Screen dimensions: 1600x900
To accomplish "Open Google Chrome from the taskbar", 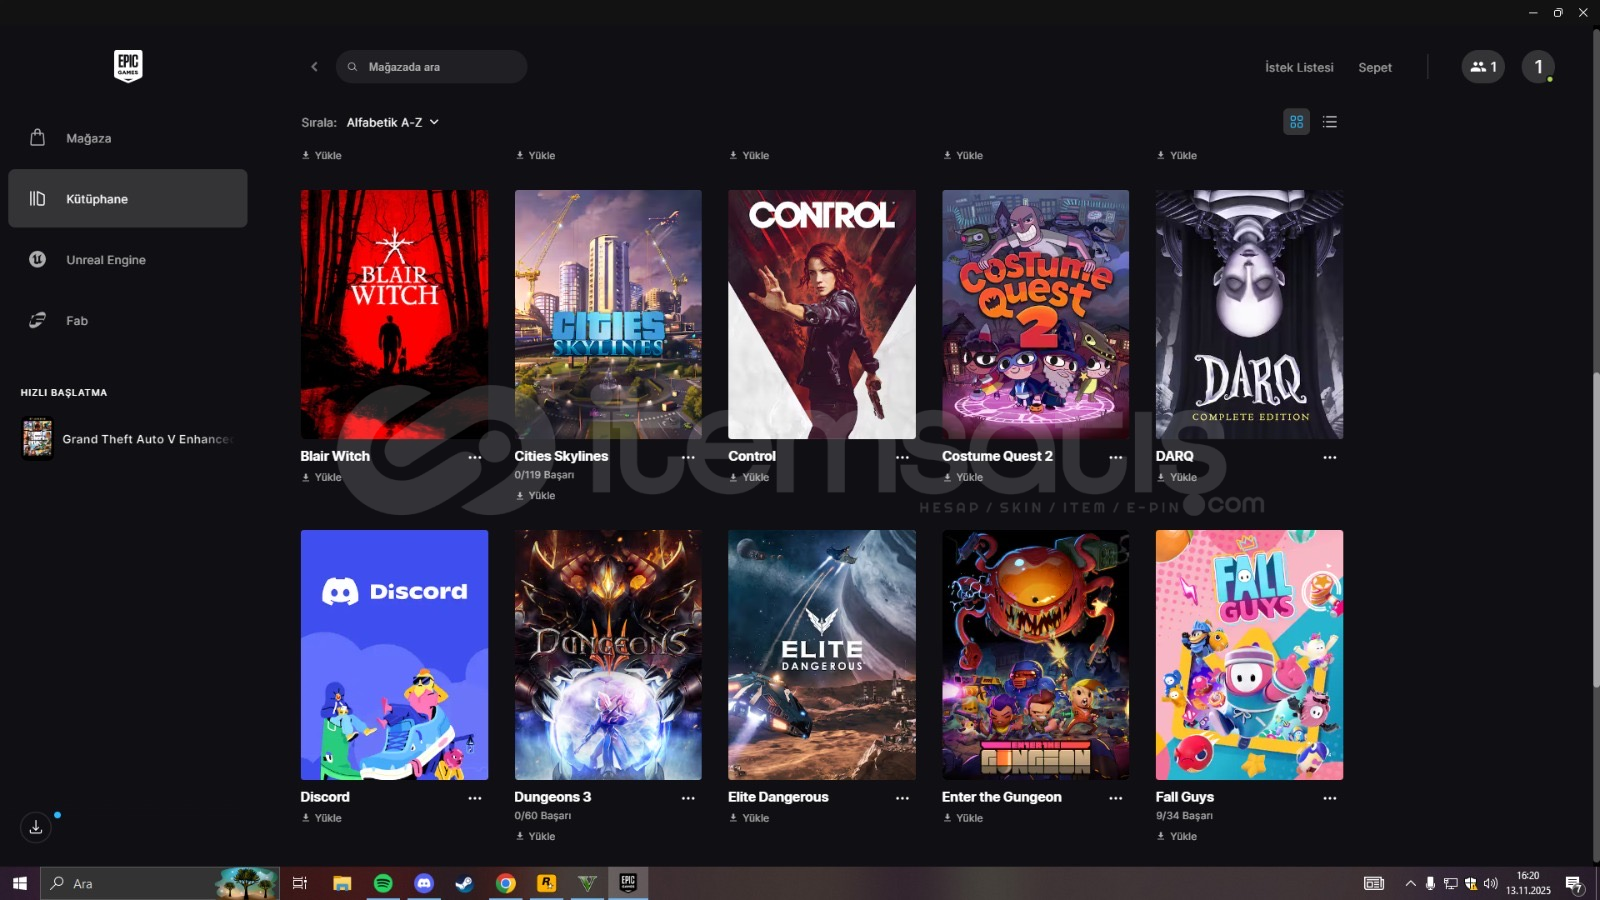I will (506, 883).
